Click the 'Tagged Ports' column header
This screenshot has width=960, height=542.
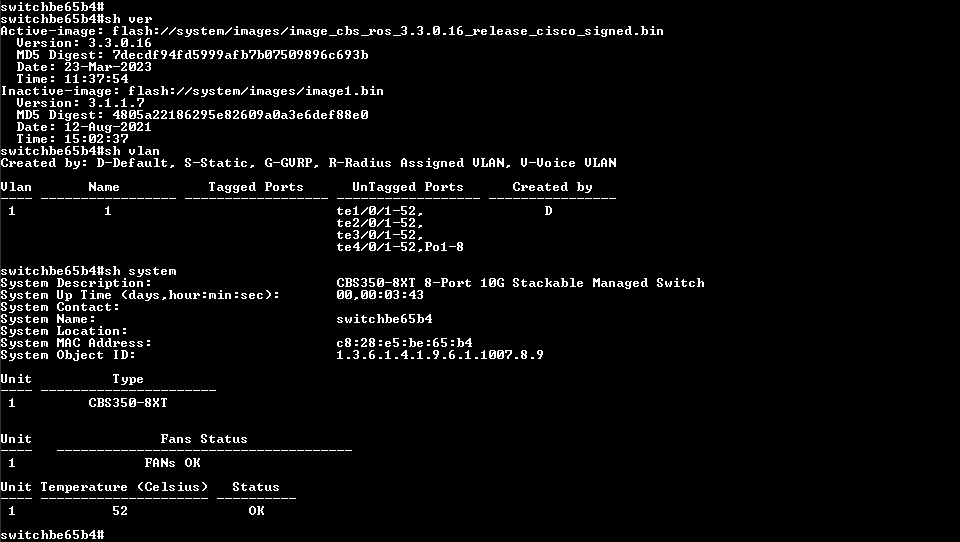point(256,187)
